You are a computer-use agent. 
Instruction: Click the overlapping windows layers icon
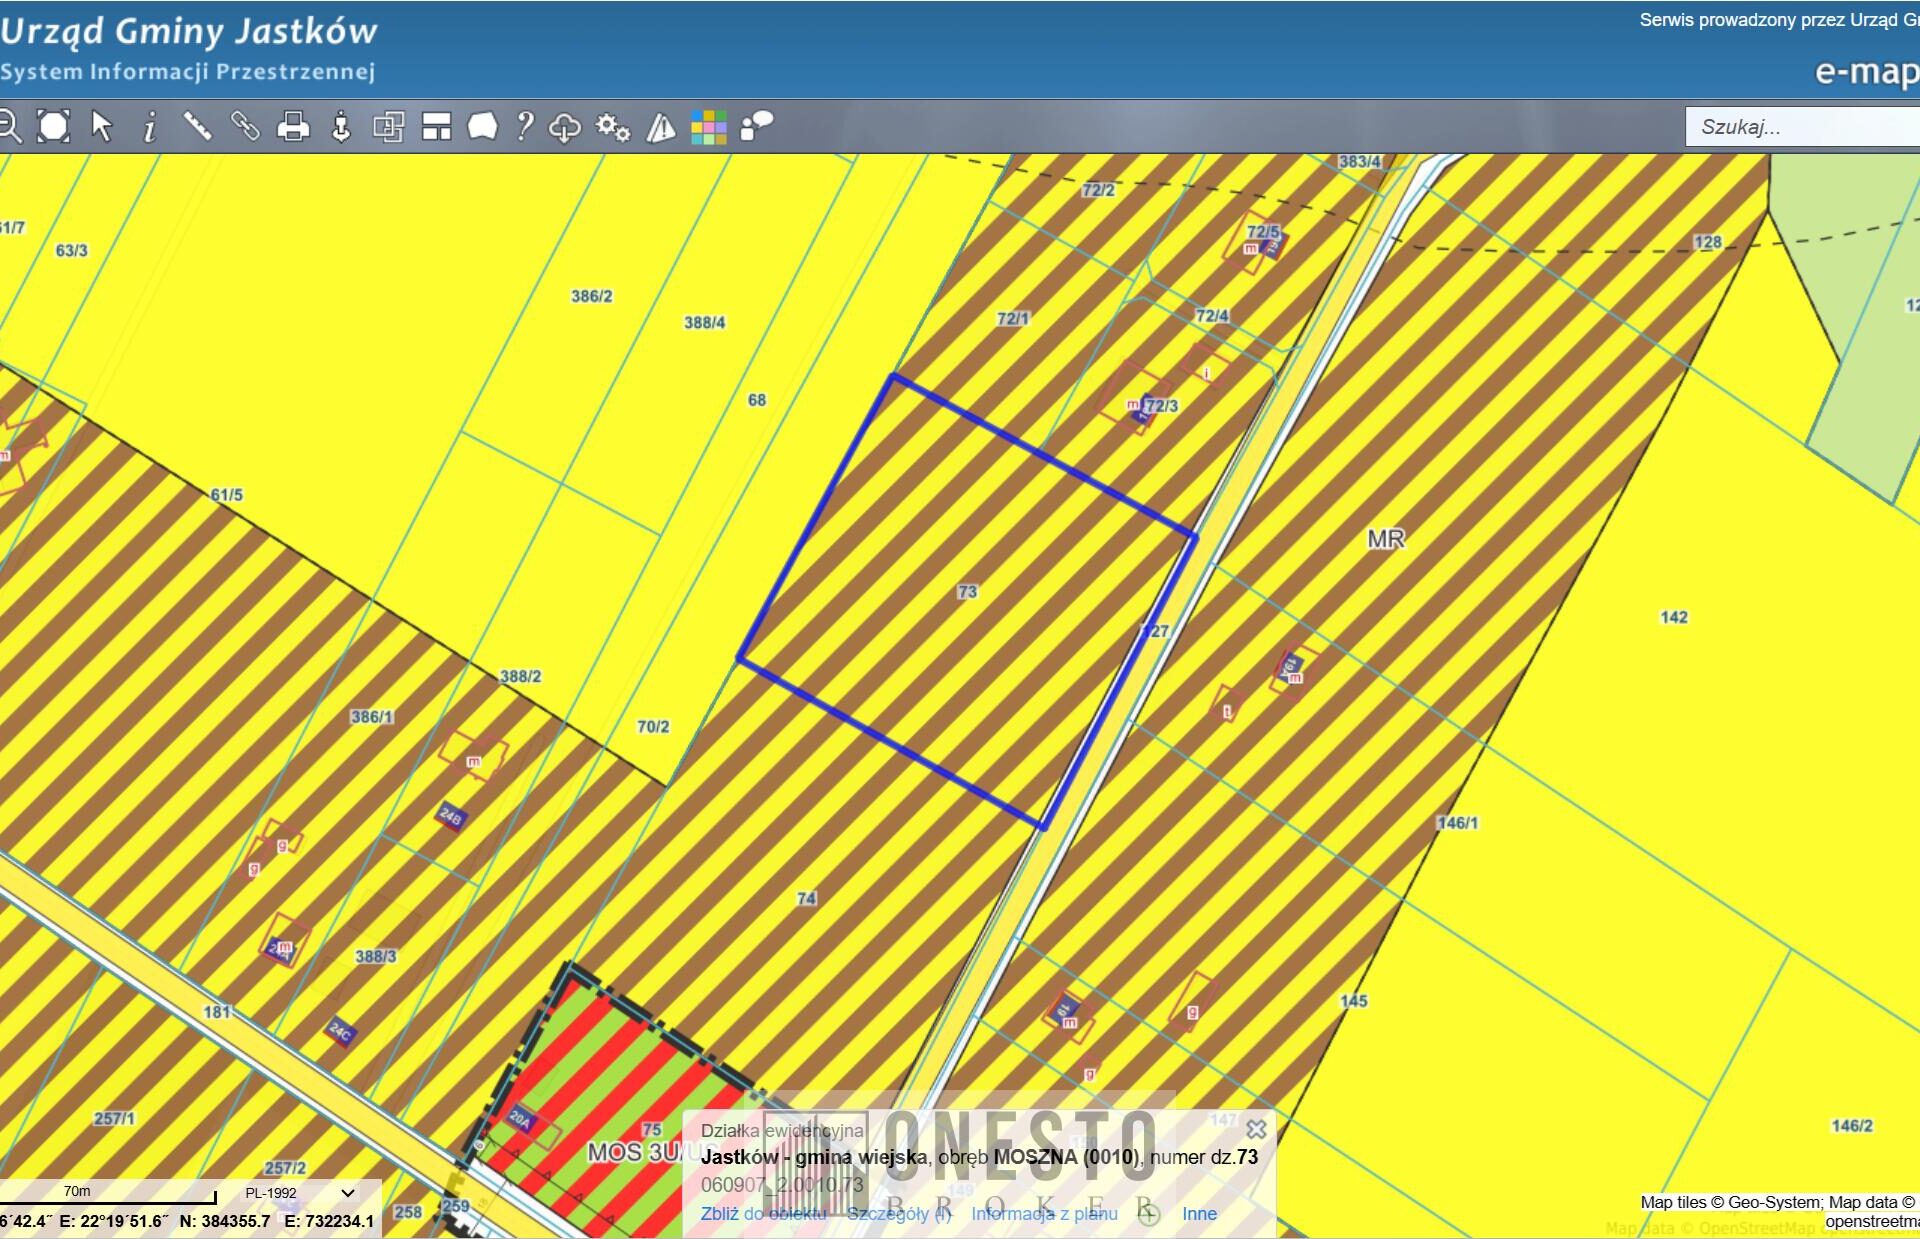click(388, 127)
